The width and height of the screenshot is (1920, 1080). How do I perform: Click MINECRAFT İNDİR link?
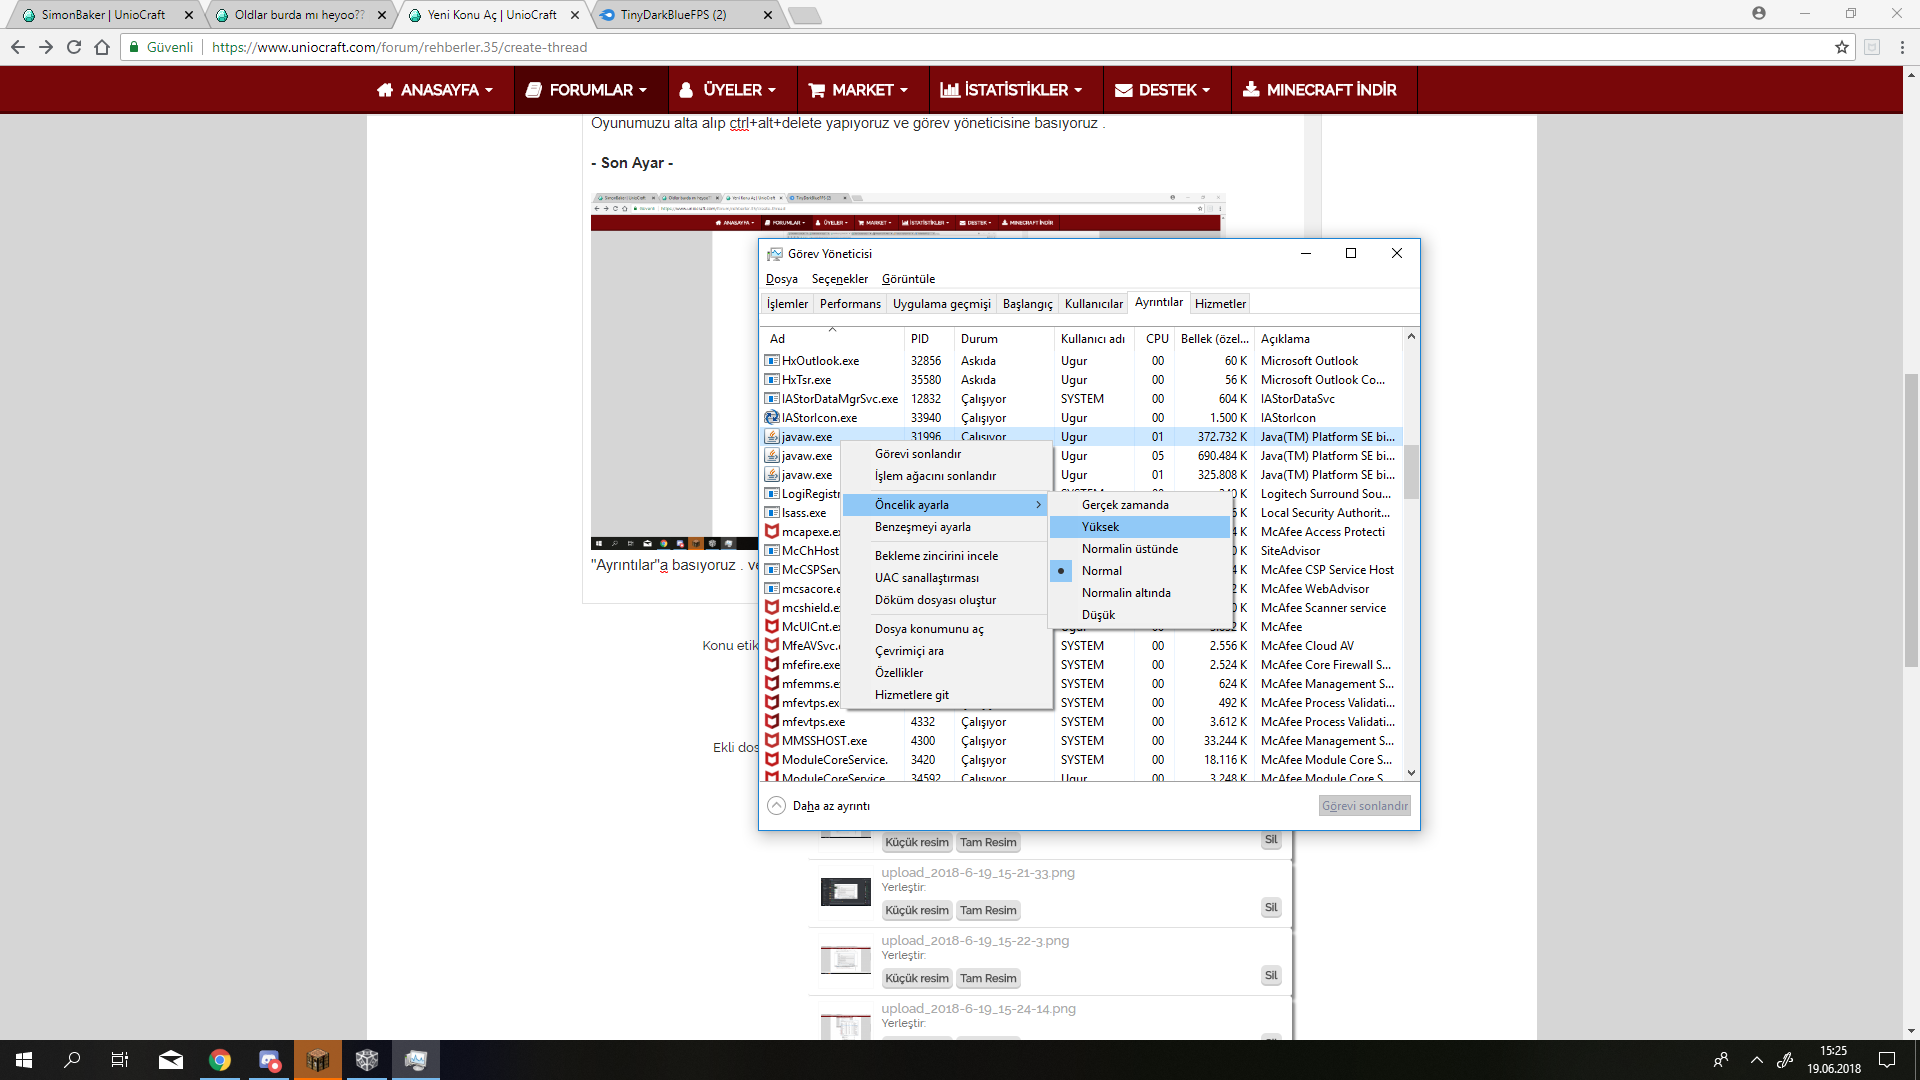1320,90
